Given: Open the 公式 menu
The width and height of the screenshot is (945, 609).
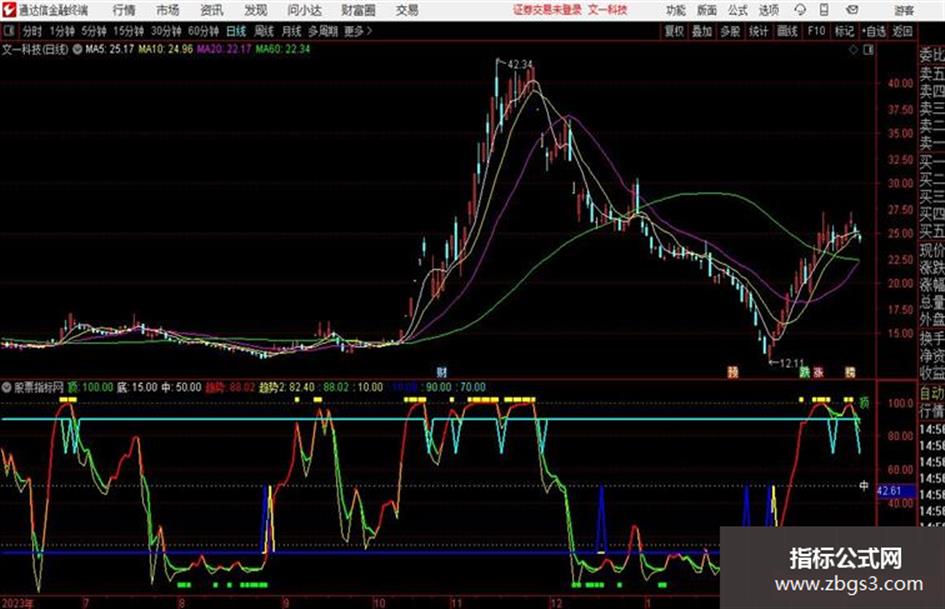Looking at the screenshot, I should click(737, 10).
